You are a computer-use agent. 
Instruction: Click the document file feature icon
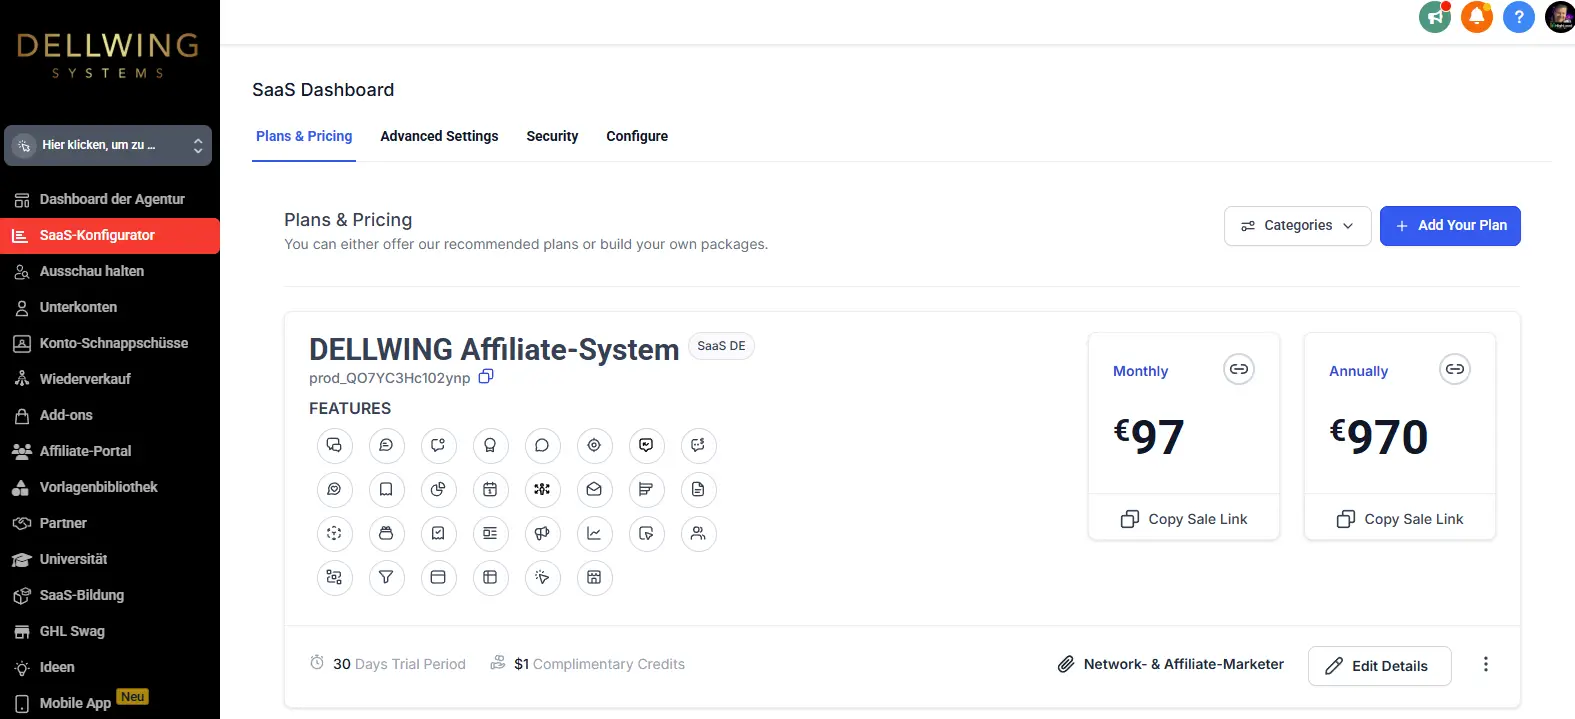(x=698, y=490)
